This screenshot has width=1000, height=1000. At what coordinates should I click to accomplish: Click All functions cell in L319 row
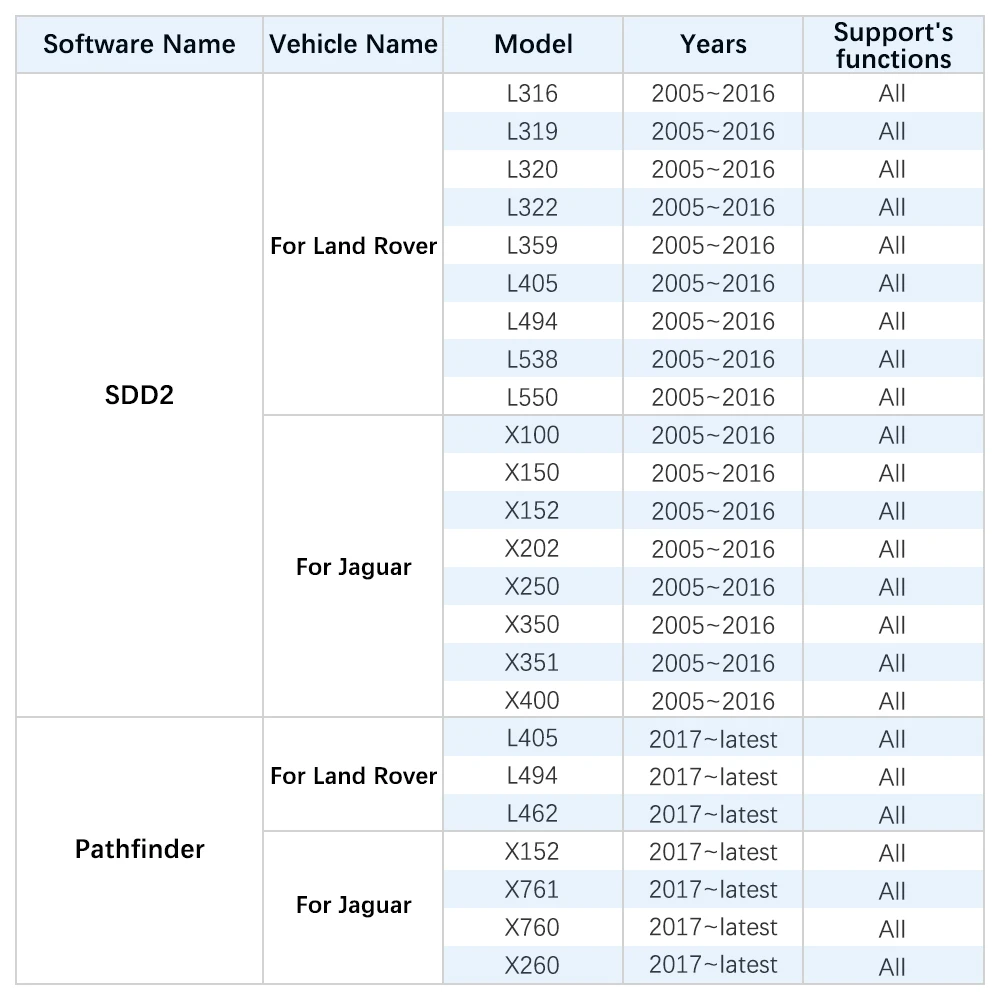point(893,131)
